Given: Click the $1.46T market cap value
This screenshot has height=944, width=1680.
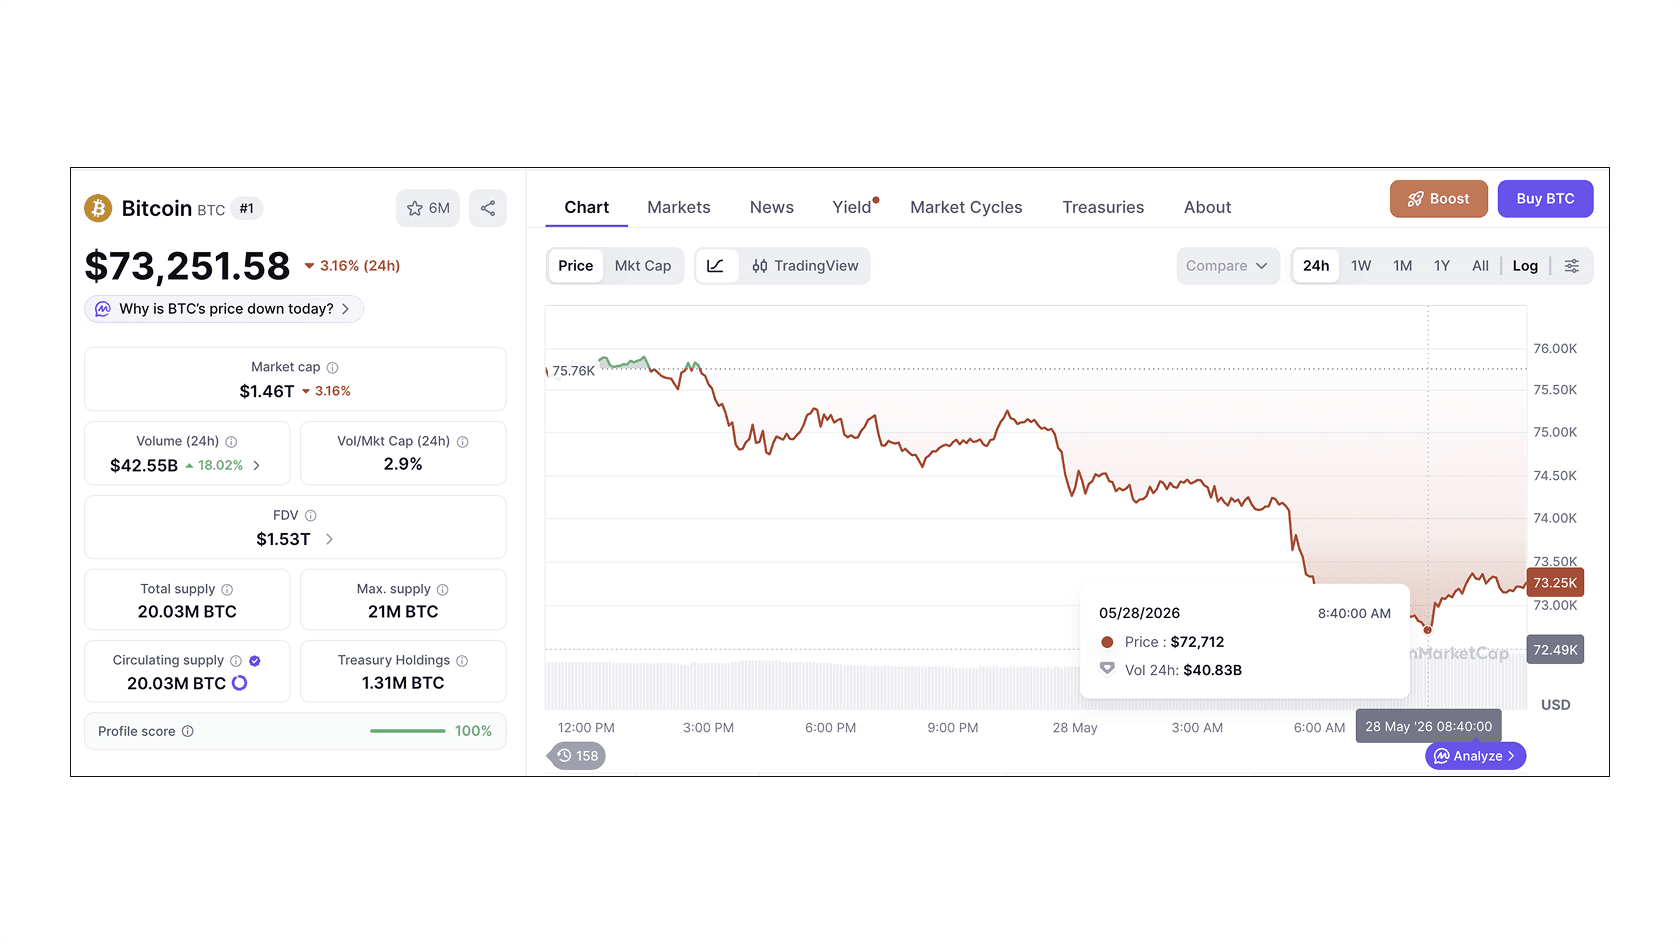Looking at the screenshot, I should tap(267, 392).
